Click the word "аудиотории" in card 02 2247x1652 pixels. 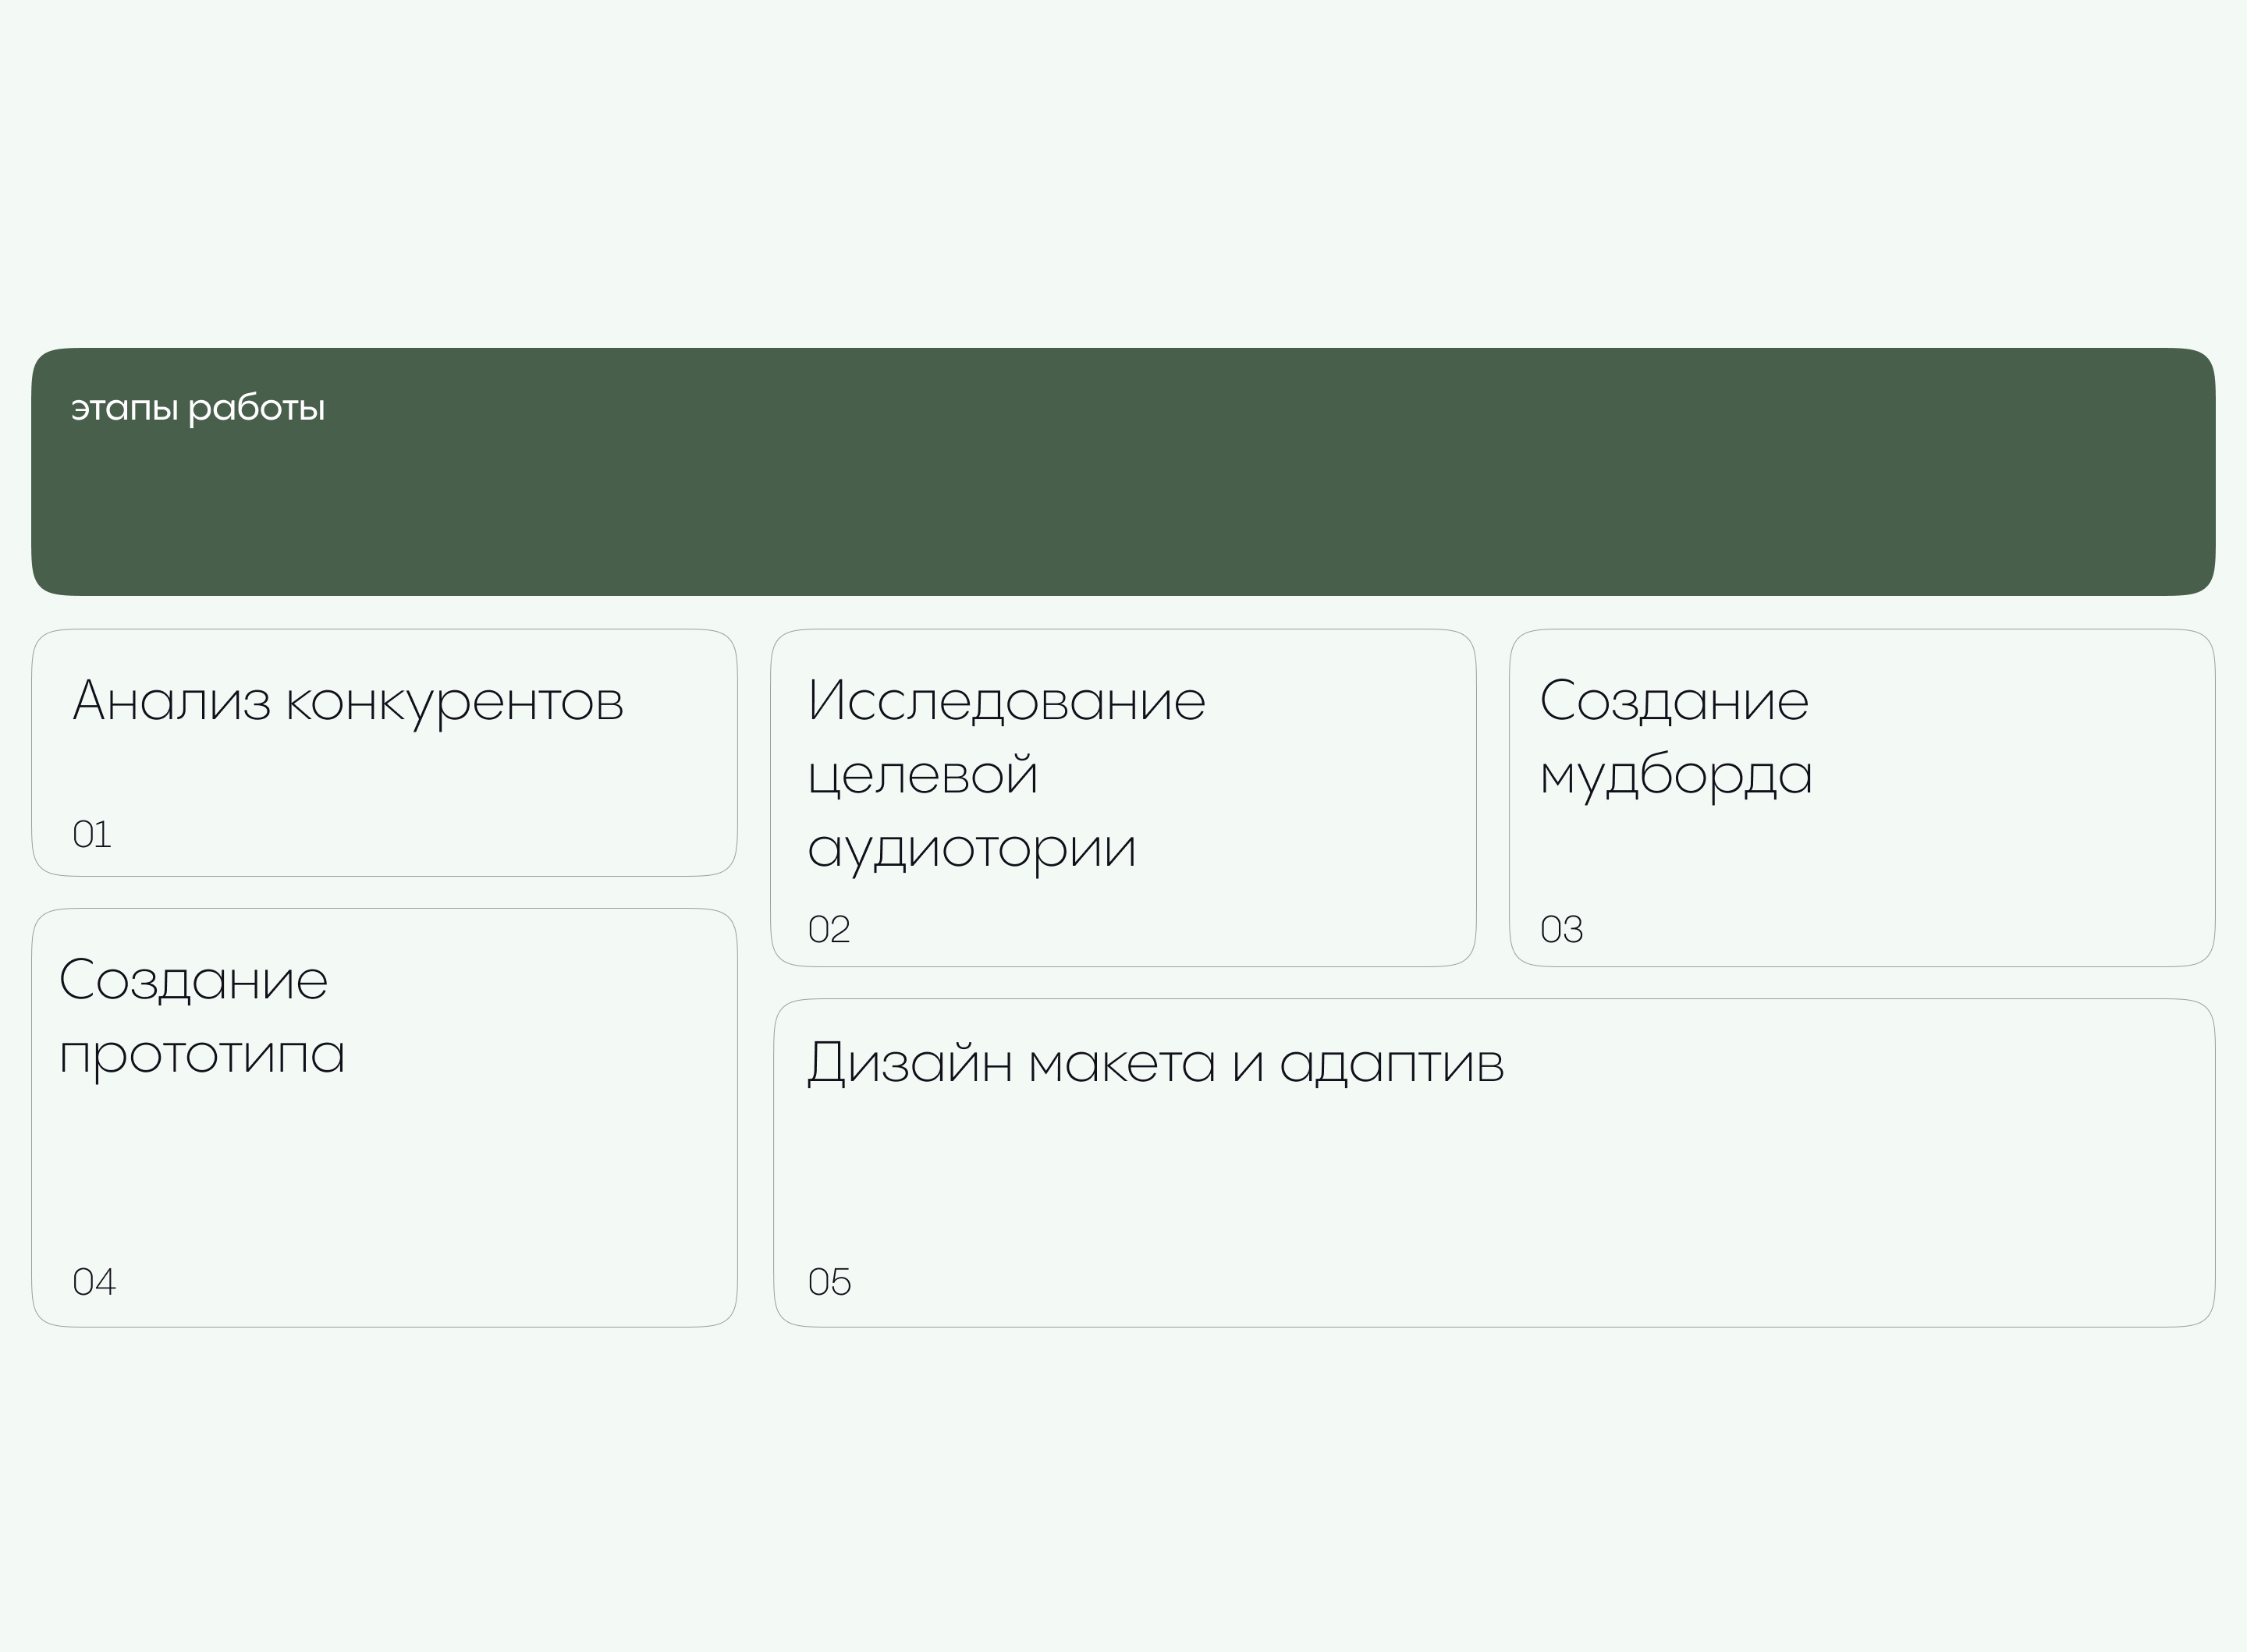[x=971, y=849]
